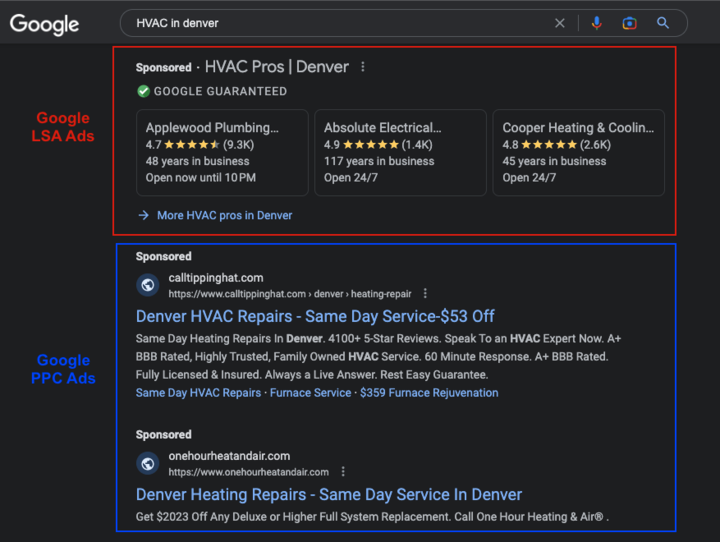Open the Cooper Heating & Cooling card
This screenshot has height=542, width=720.
(x=579, y=152)
